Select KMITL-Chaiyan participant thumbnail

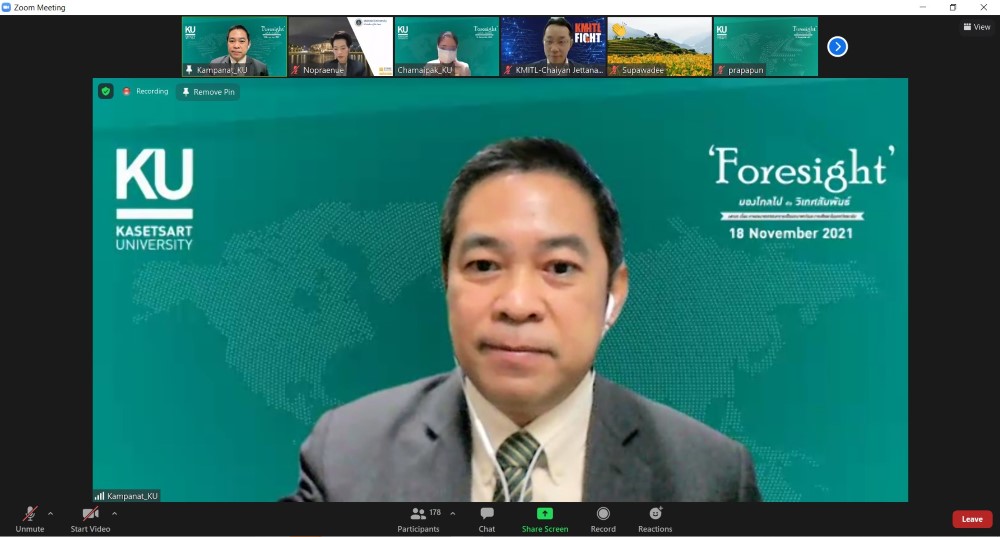[553, 46]
